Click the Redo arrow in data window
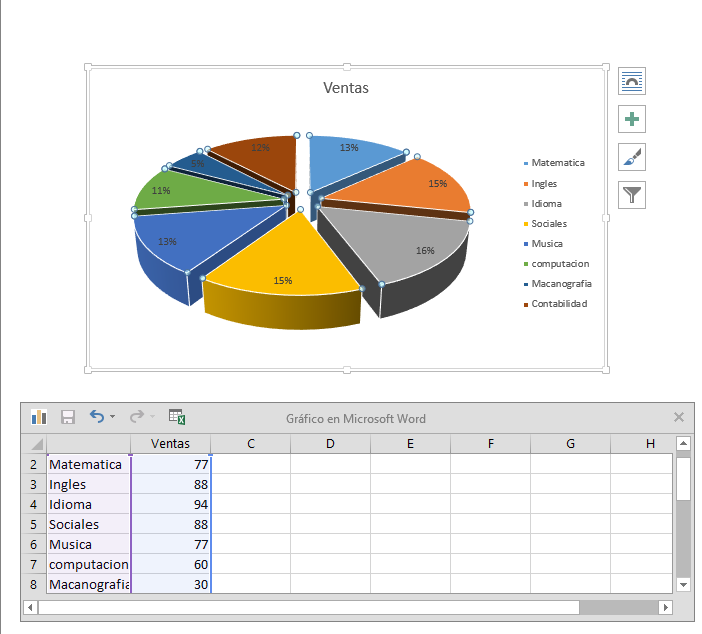The height and width of the screenshot is (634, 702). click(x=137, y=416)
